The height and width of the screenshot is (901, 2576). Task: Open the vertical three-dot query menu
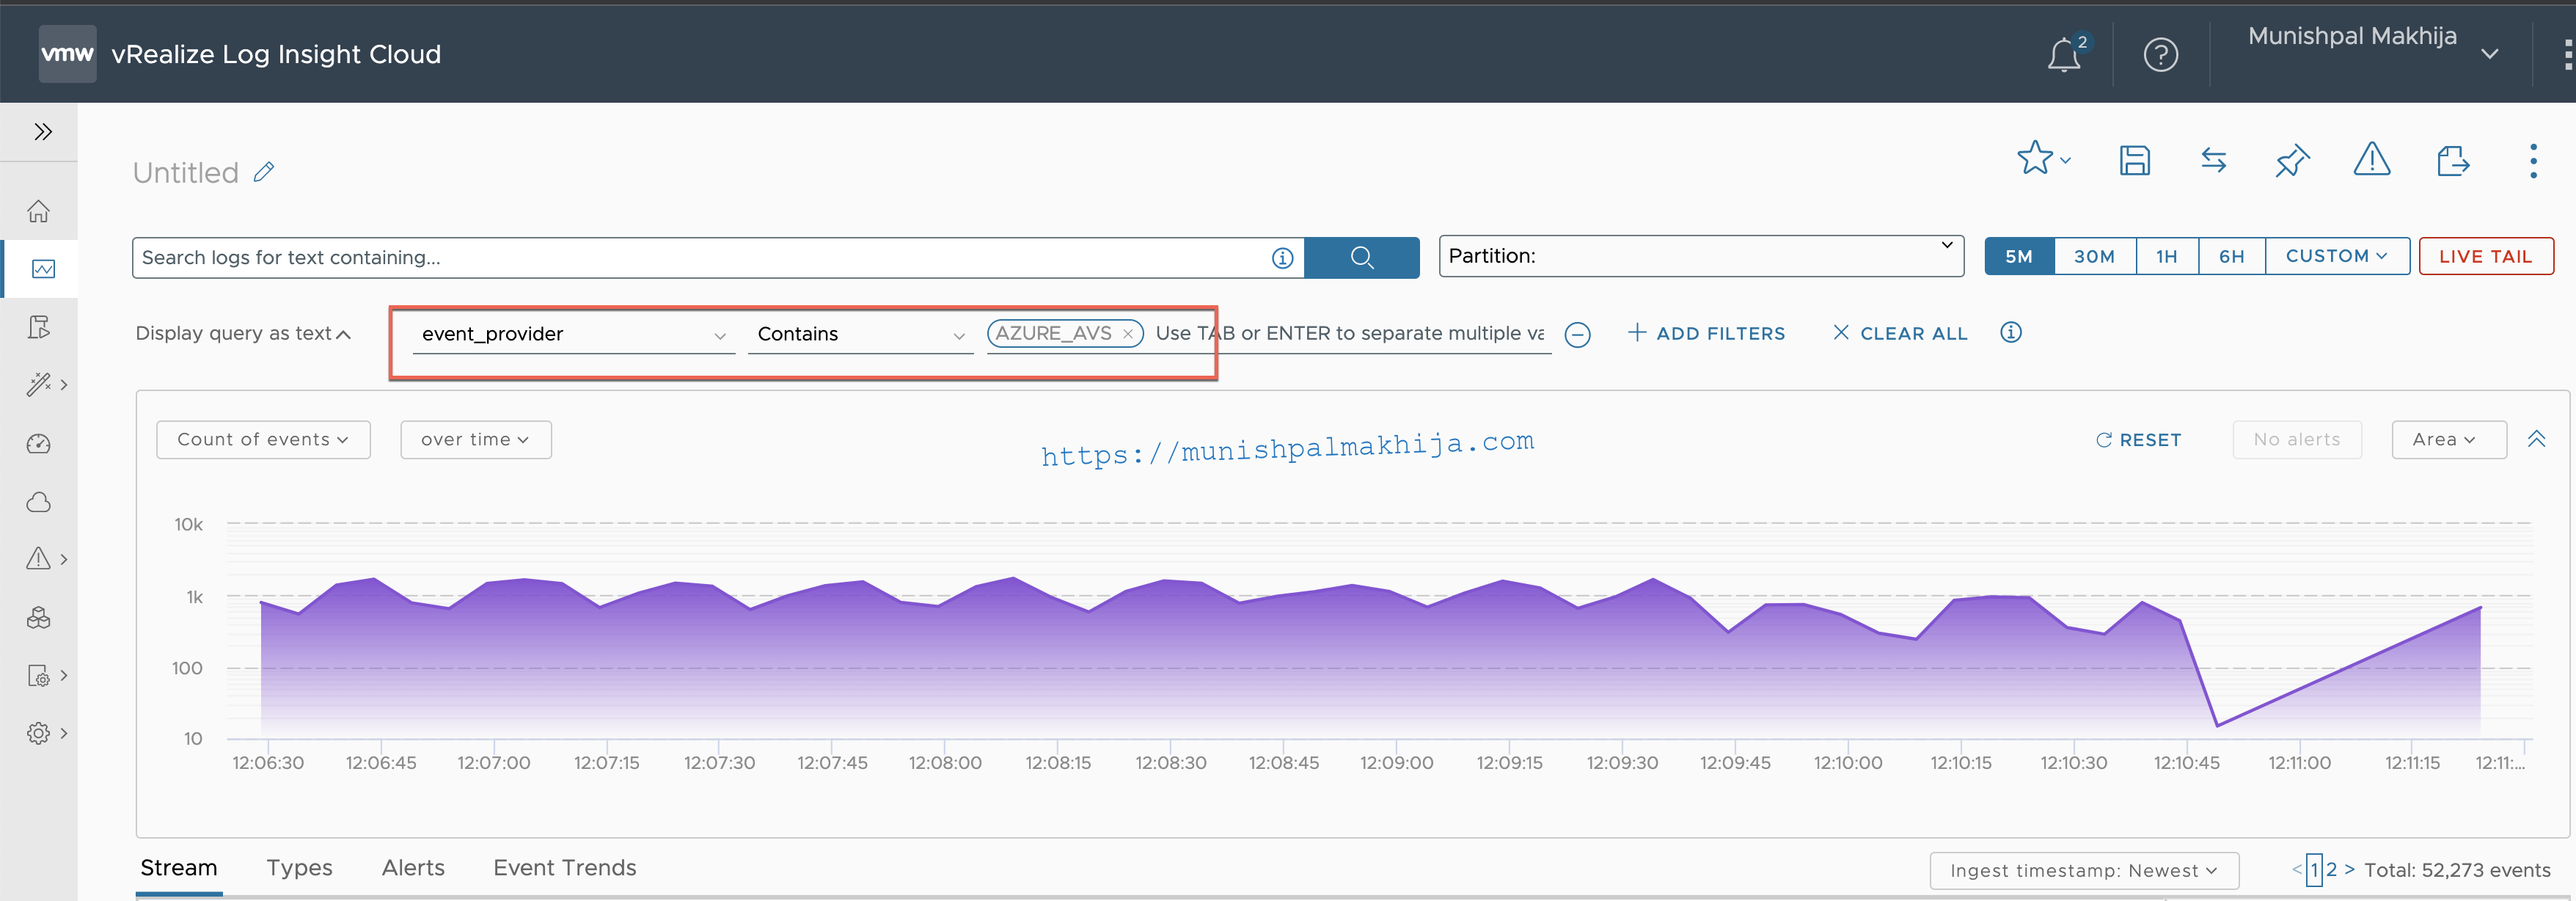coord(2532,160)
